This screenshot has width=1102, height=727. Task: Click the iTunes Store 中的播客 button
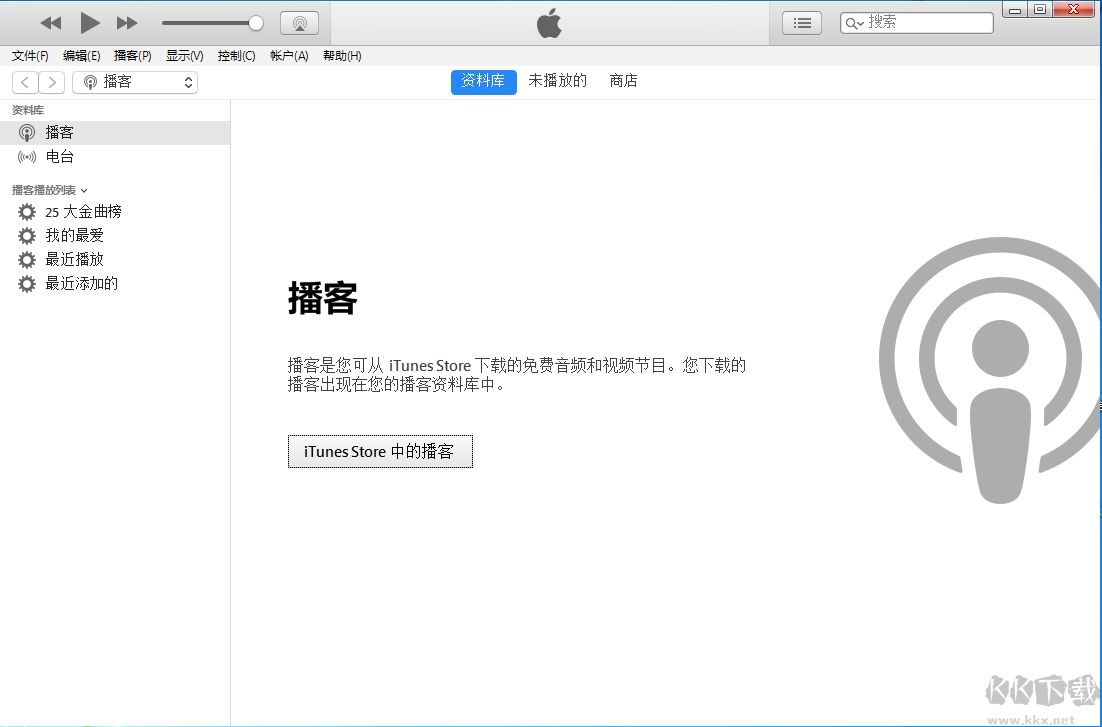click(380, 451)
